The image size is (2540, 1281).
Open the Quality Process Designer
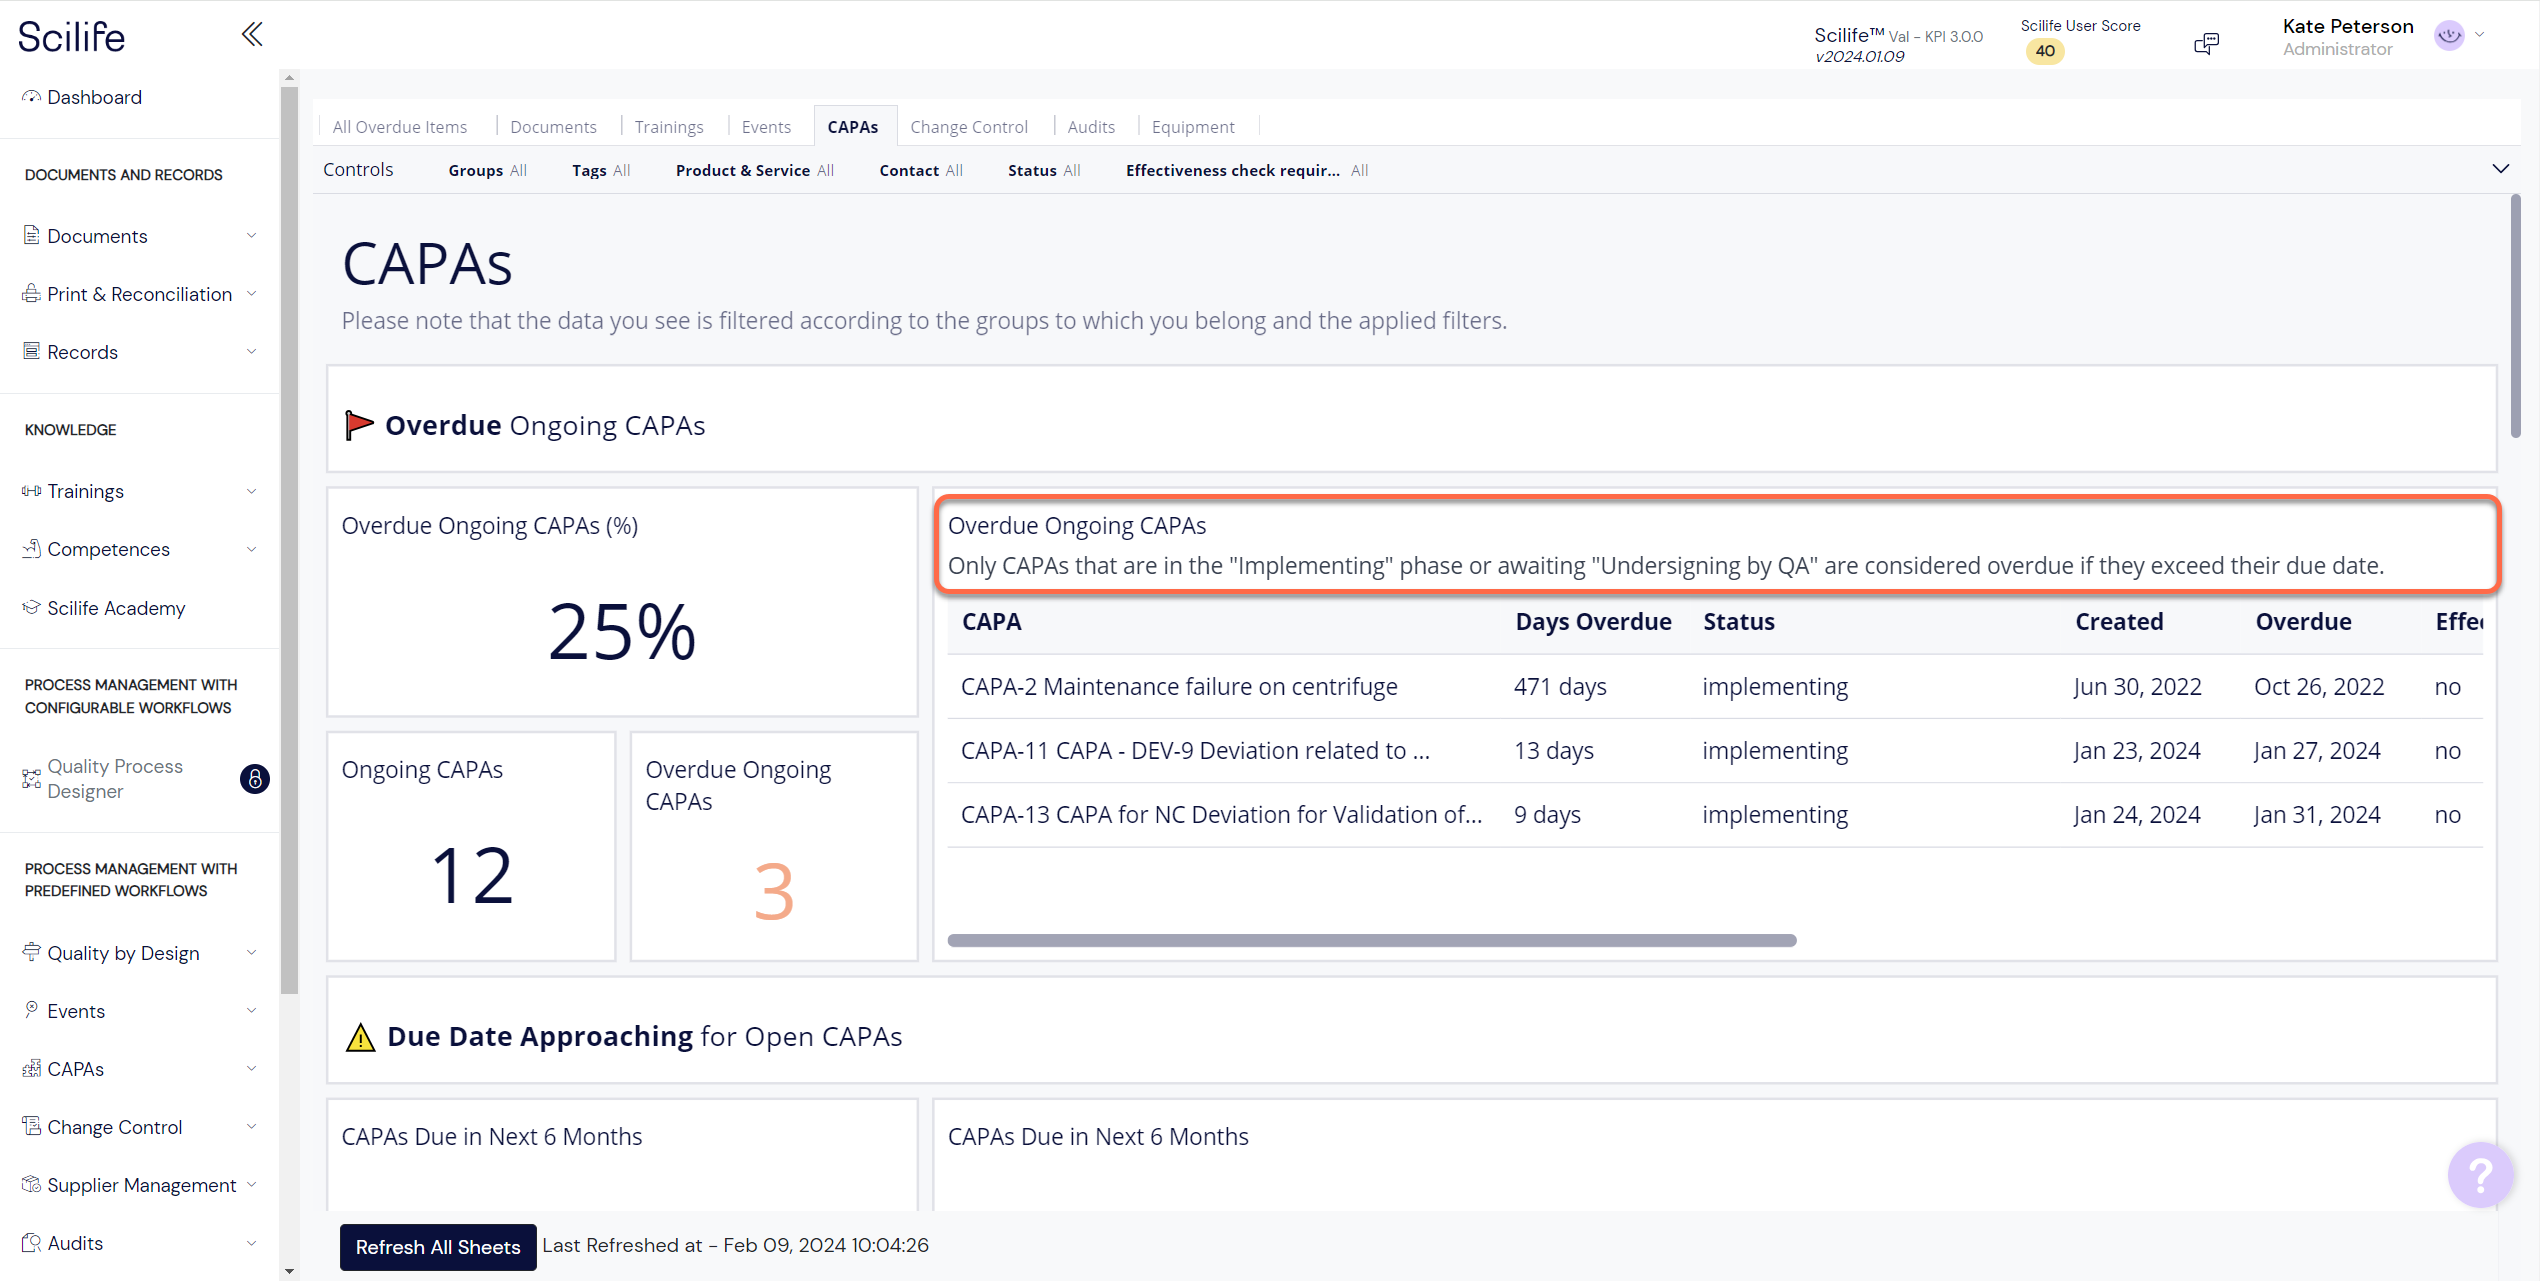tap(115, 778)
